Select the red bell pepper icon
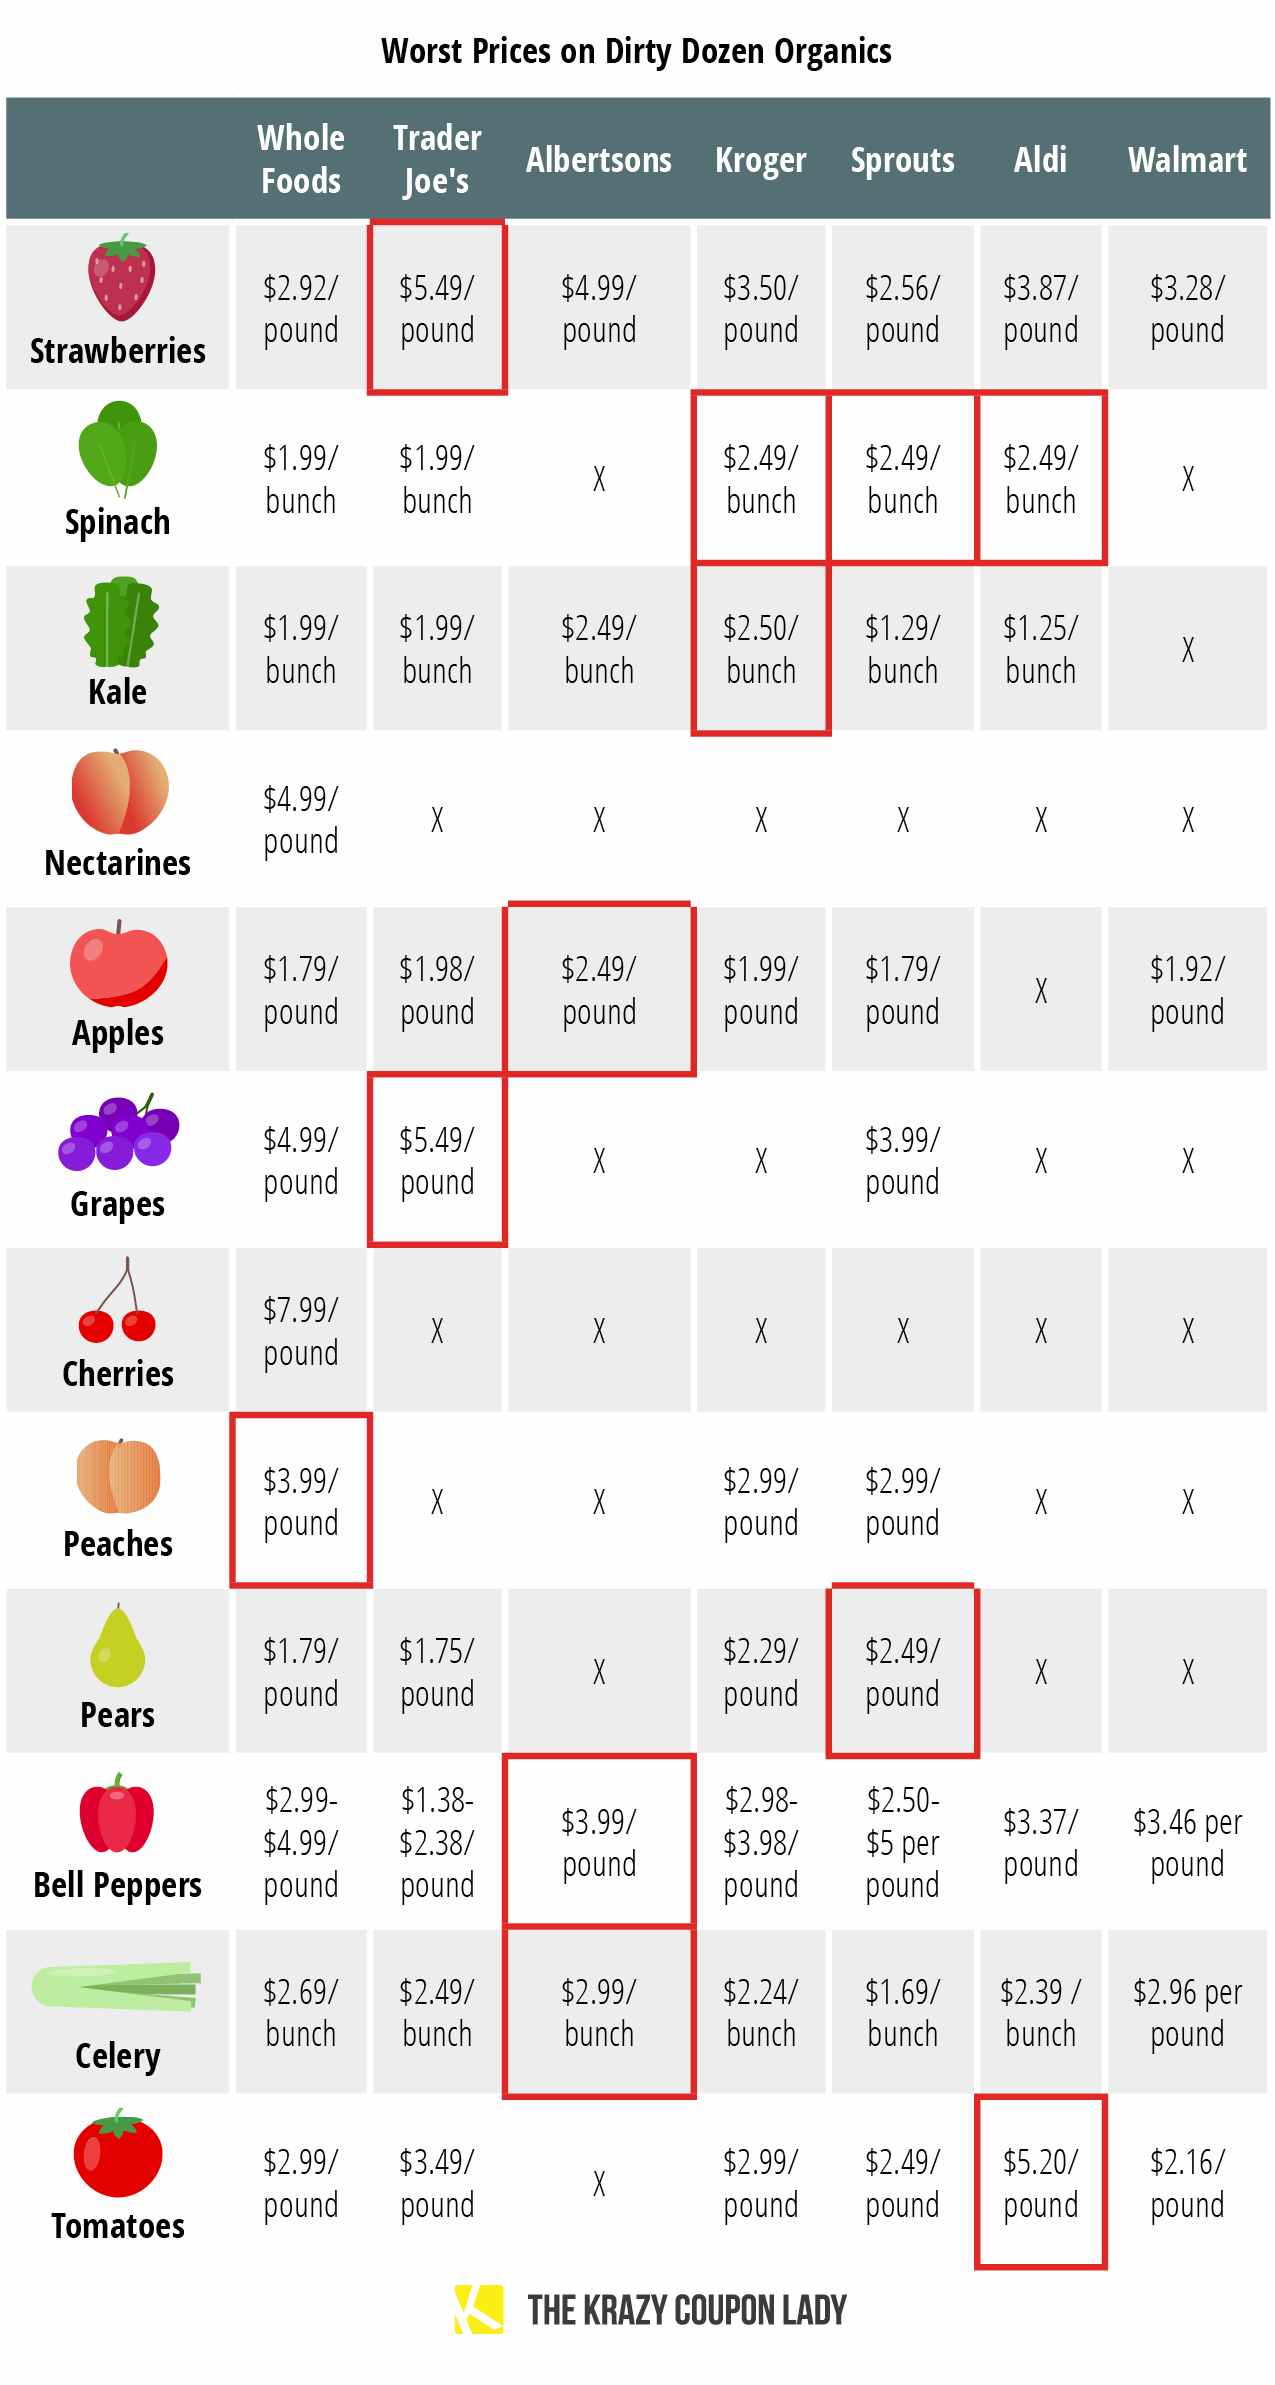This screenshot has width=1275, height=2385. tap(117, 1813)
